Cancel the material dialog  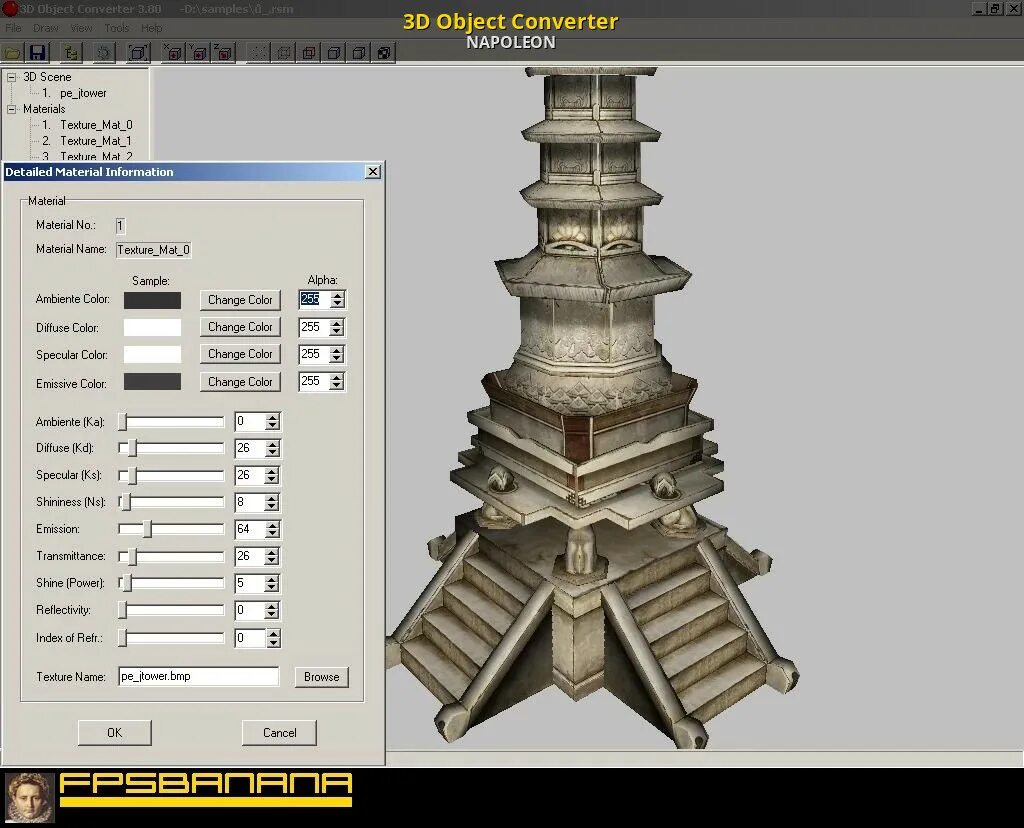(280, 733)
